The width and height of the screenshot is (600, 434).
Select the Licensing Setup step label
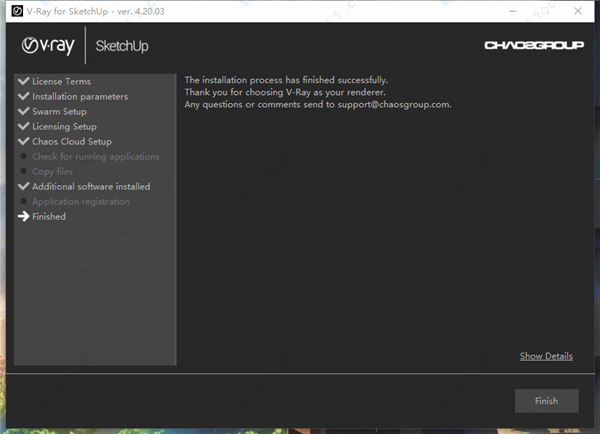tap(64, 127)
